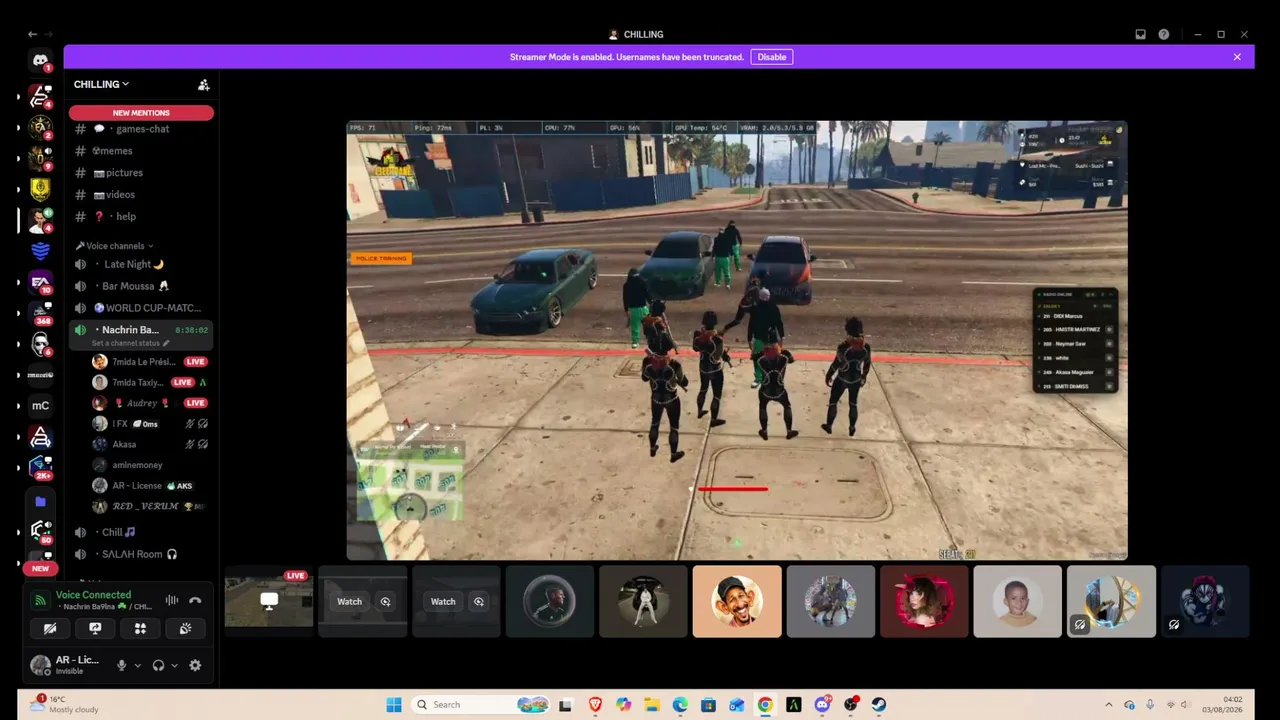The width and height of the screenshot is (1280, 720).
Task: Click the Windows taskbar Search box
Action: pos(481,705)
